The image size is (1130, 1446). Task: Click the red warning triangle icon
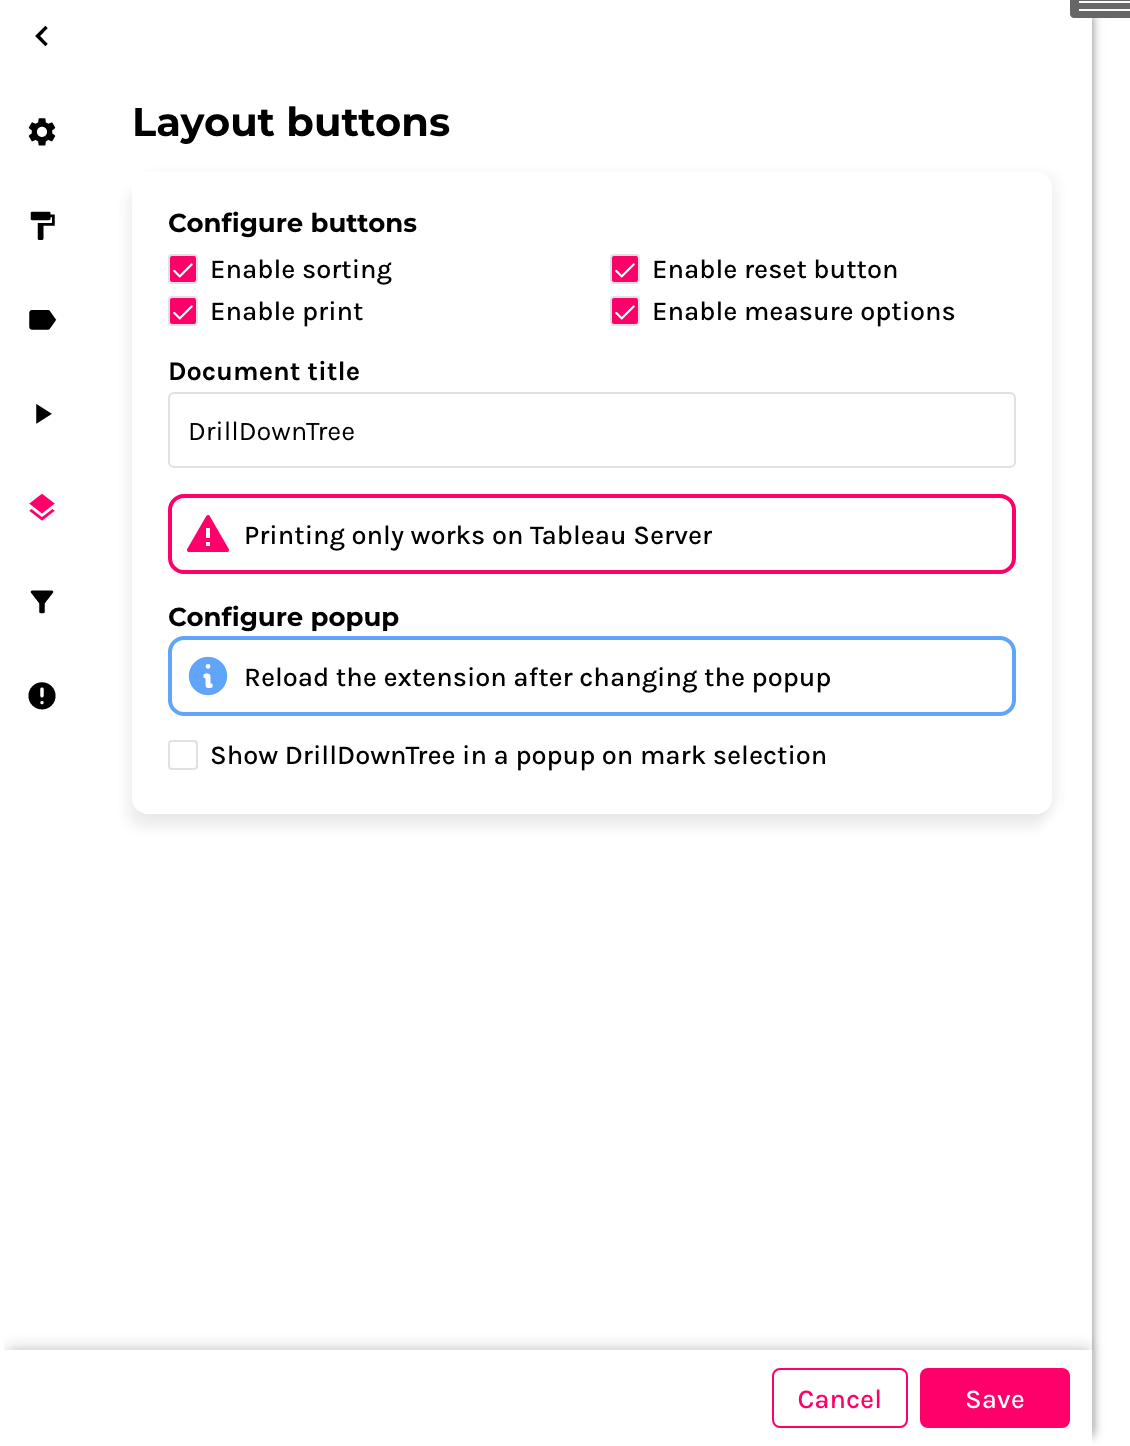tap(208, 535)
